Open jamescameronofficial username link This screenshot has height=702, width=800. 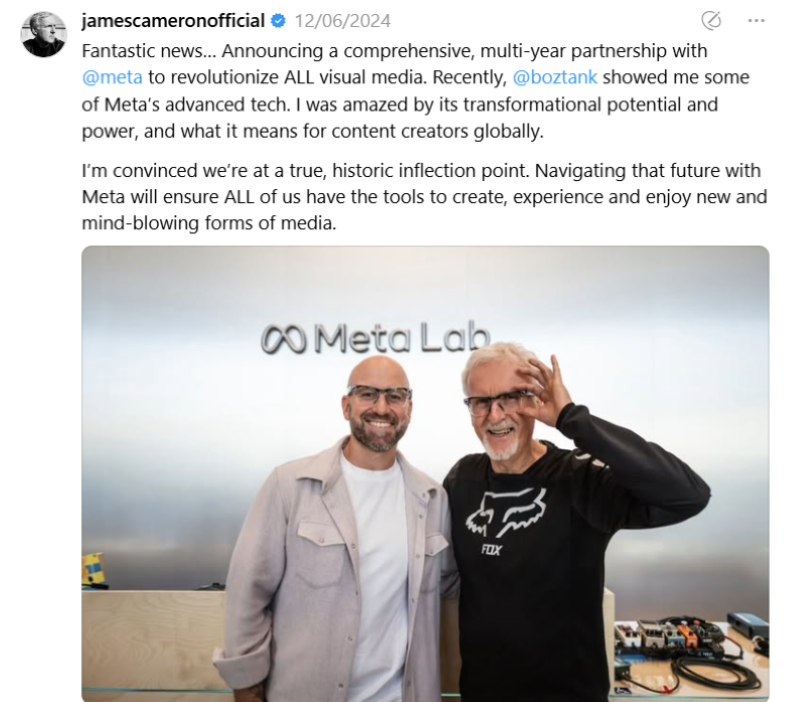click(173, 21)
